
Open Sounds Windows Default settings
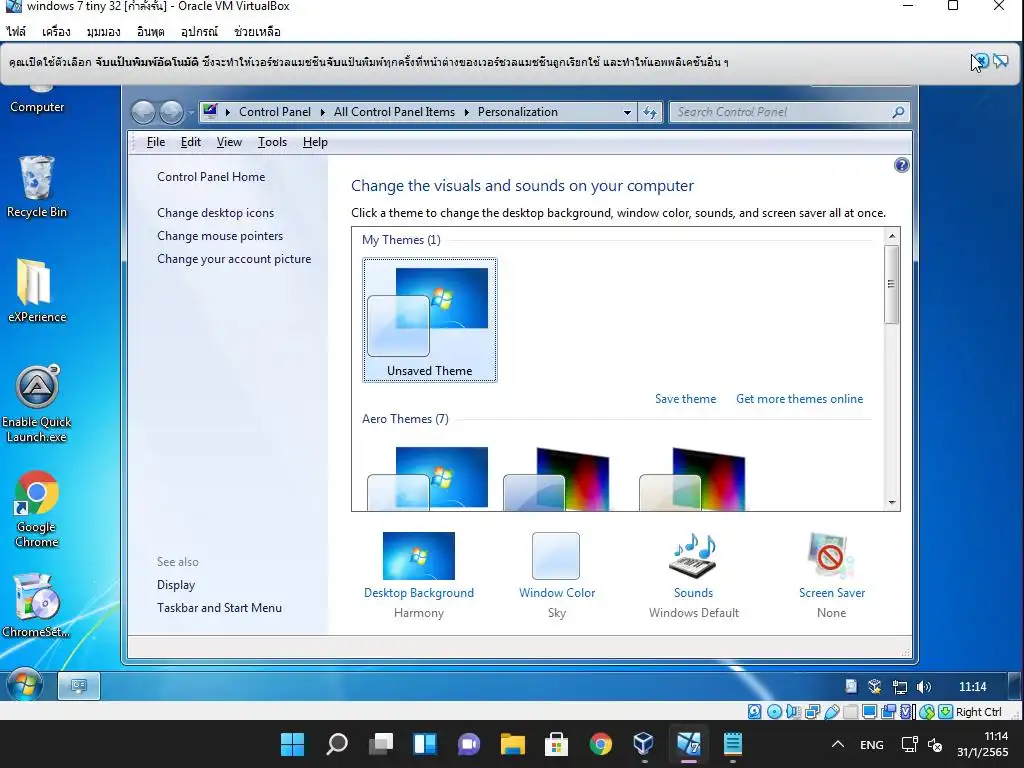pyautogui.click(x=694, y=575)
